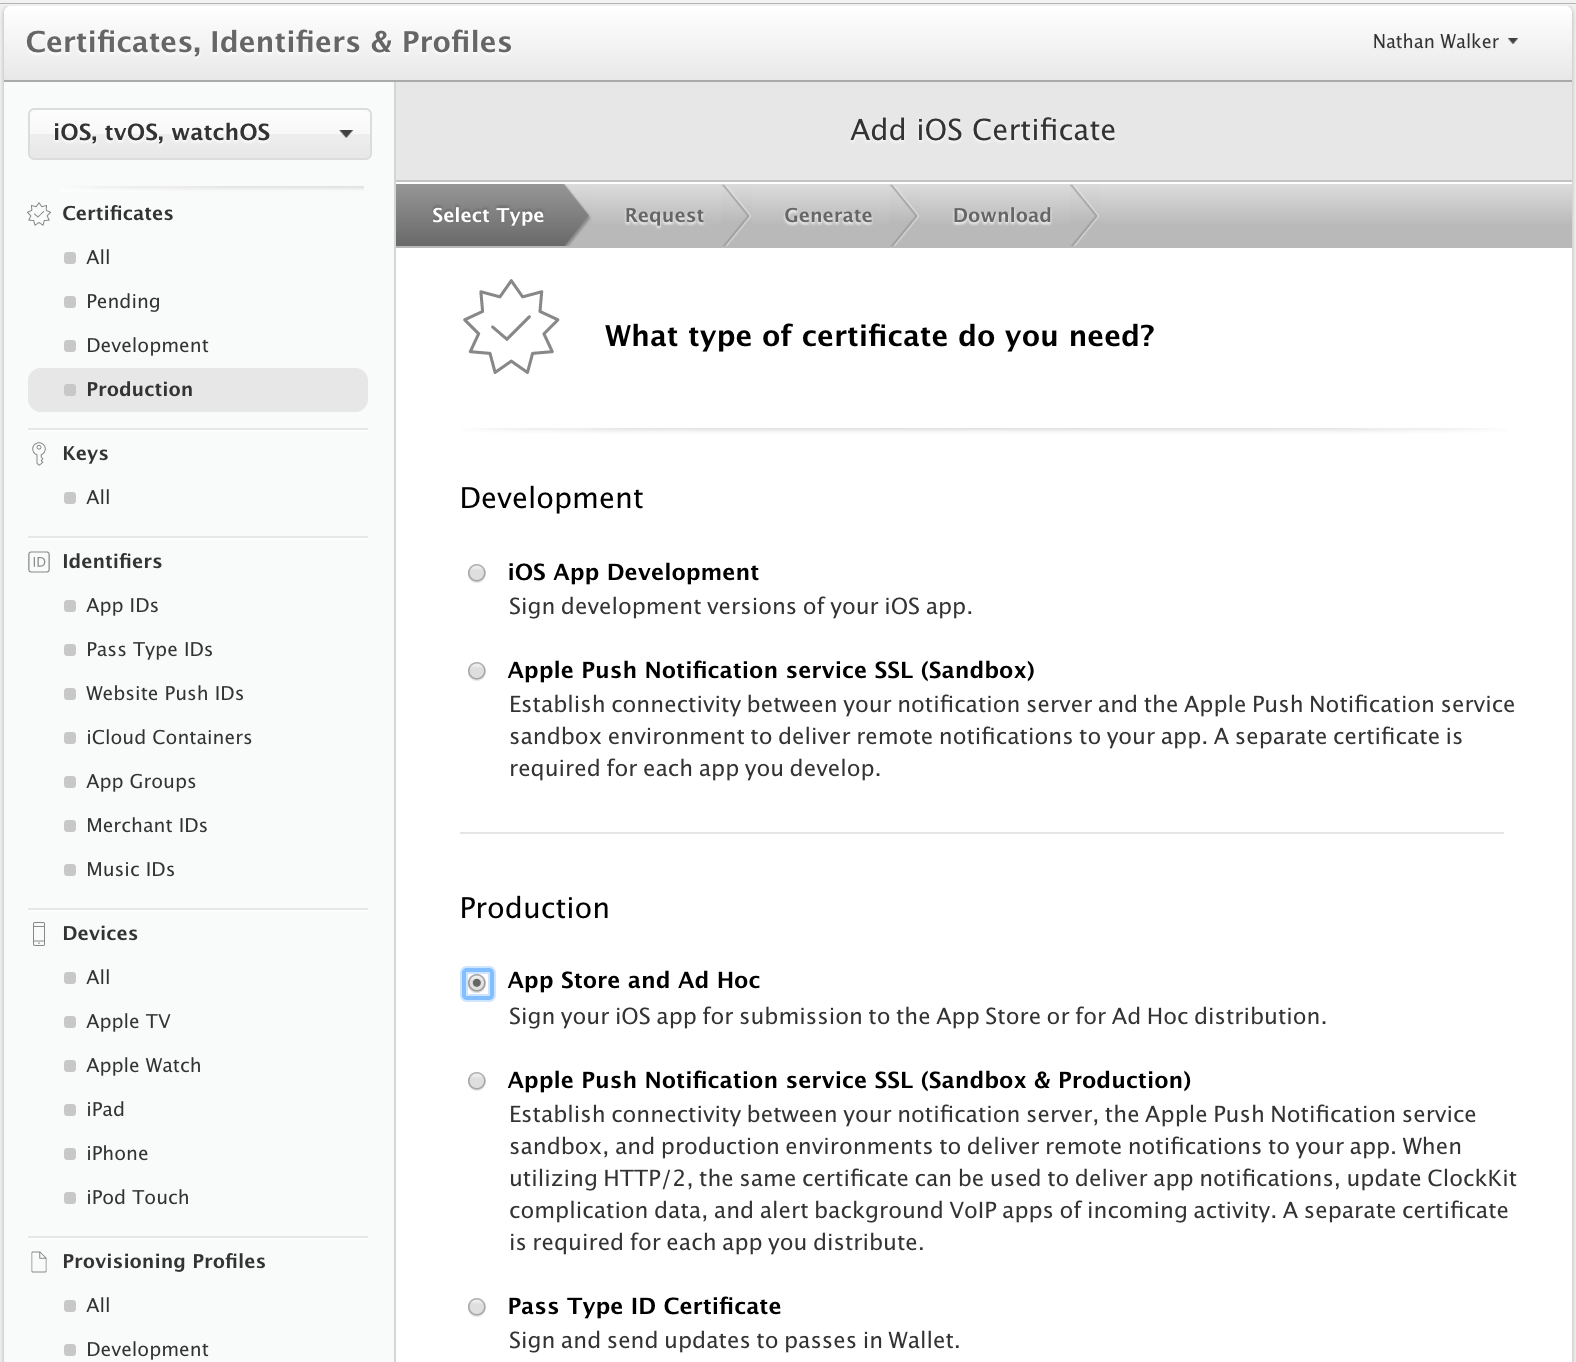Click 'iOS App Development' option label

click(x=633, y=573)
